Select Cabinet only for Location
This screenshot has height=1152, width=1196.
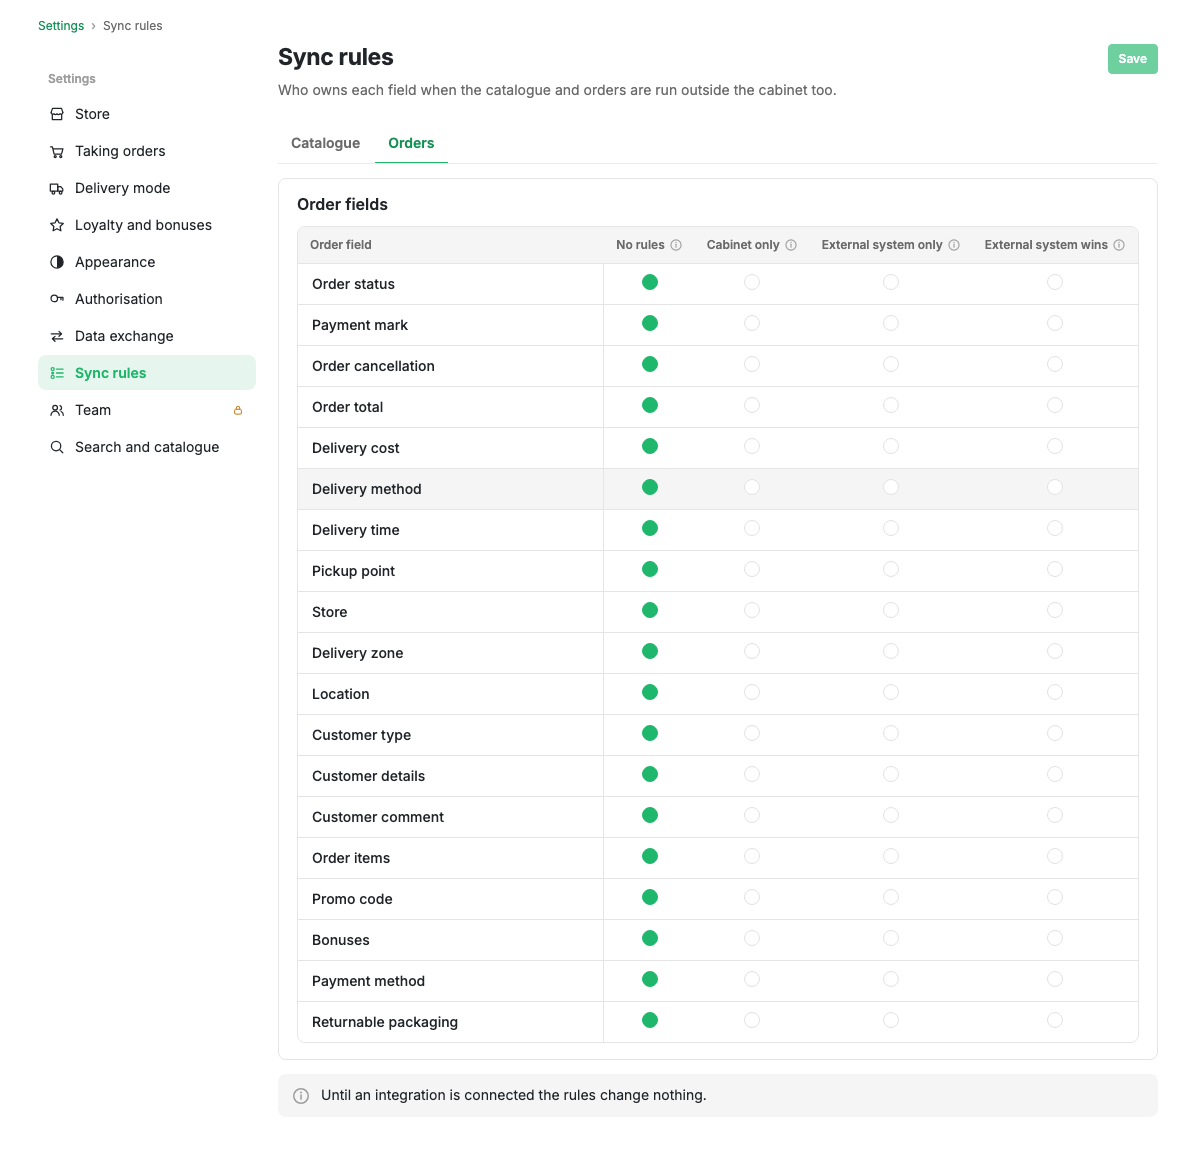(752, 693)
